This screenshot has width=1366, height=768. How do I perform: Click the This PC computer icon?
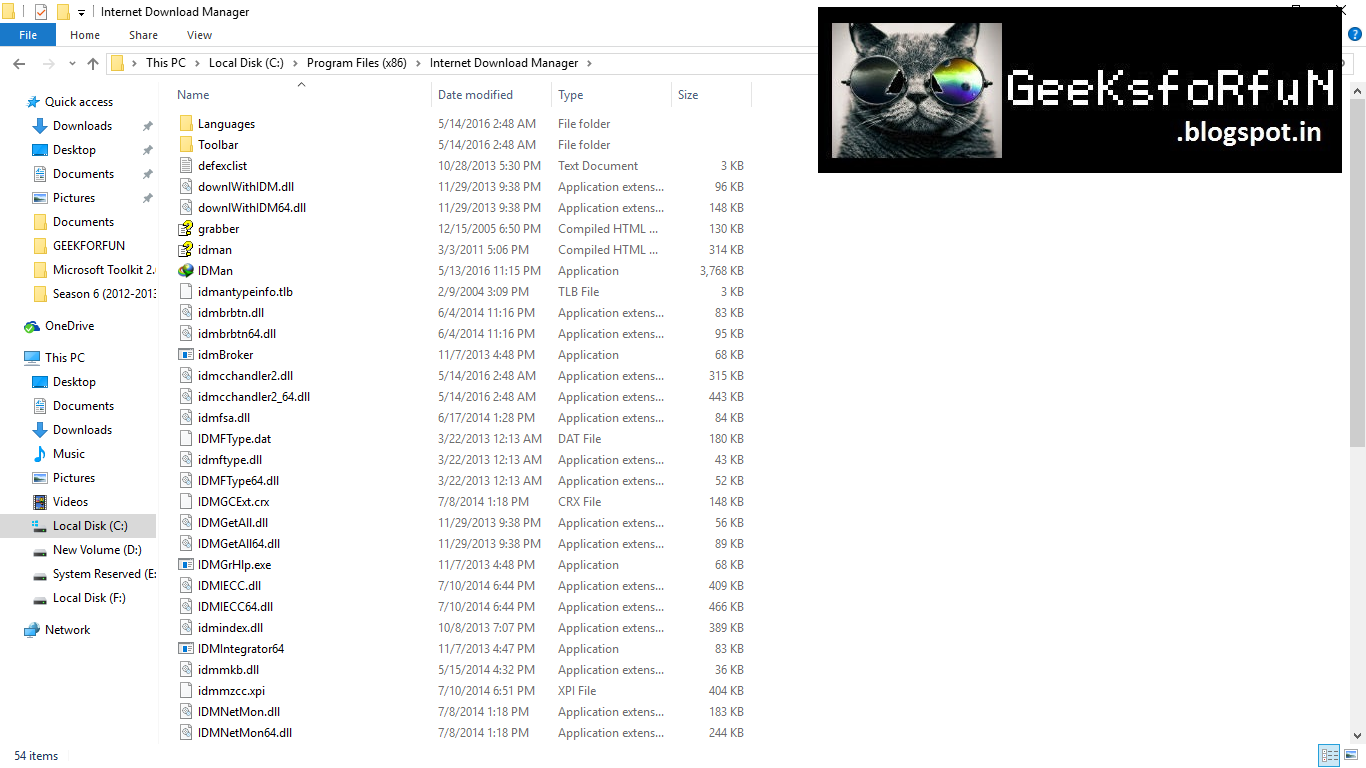(32, 358)
